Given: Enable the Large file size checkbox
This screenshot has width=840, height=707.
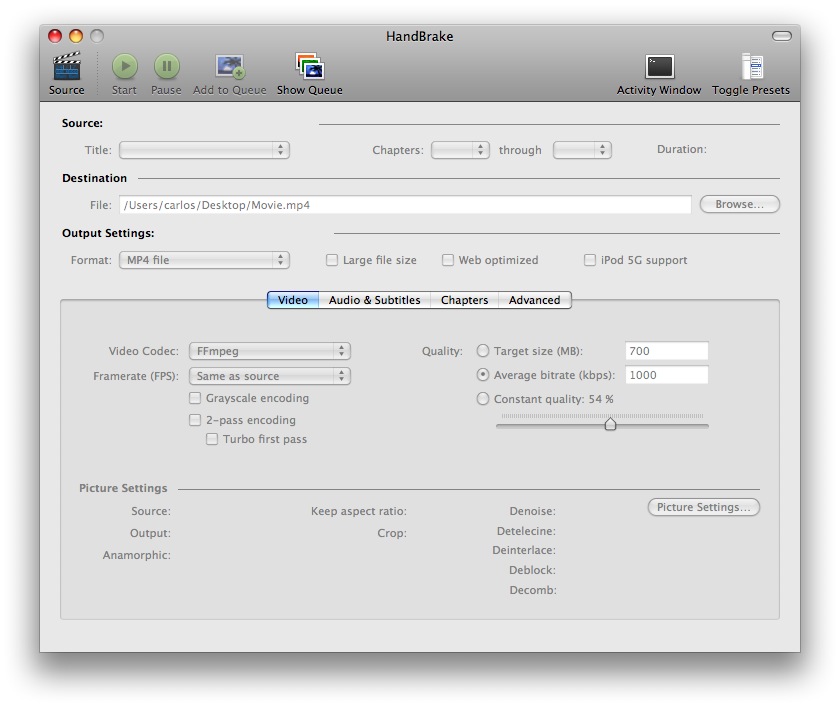Looking at the screenshot, I should coord(332,260).
